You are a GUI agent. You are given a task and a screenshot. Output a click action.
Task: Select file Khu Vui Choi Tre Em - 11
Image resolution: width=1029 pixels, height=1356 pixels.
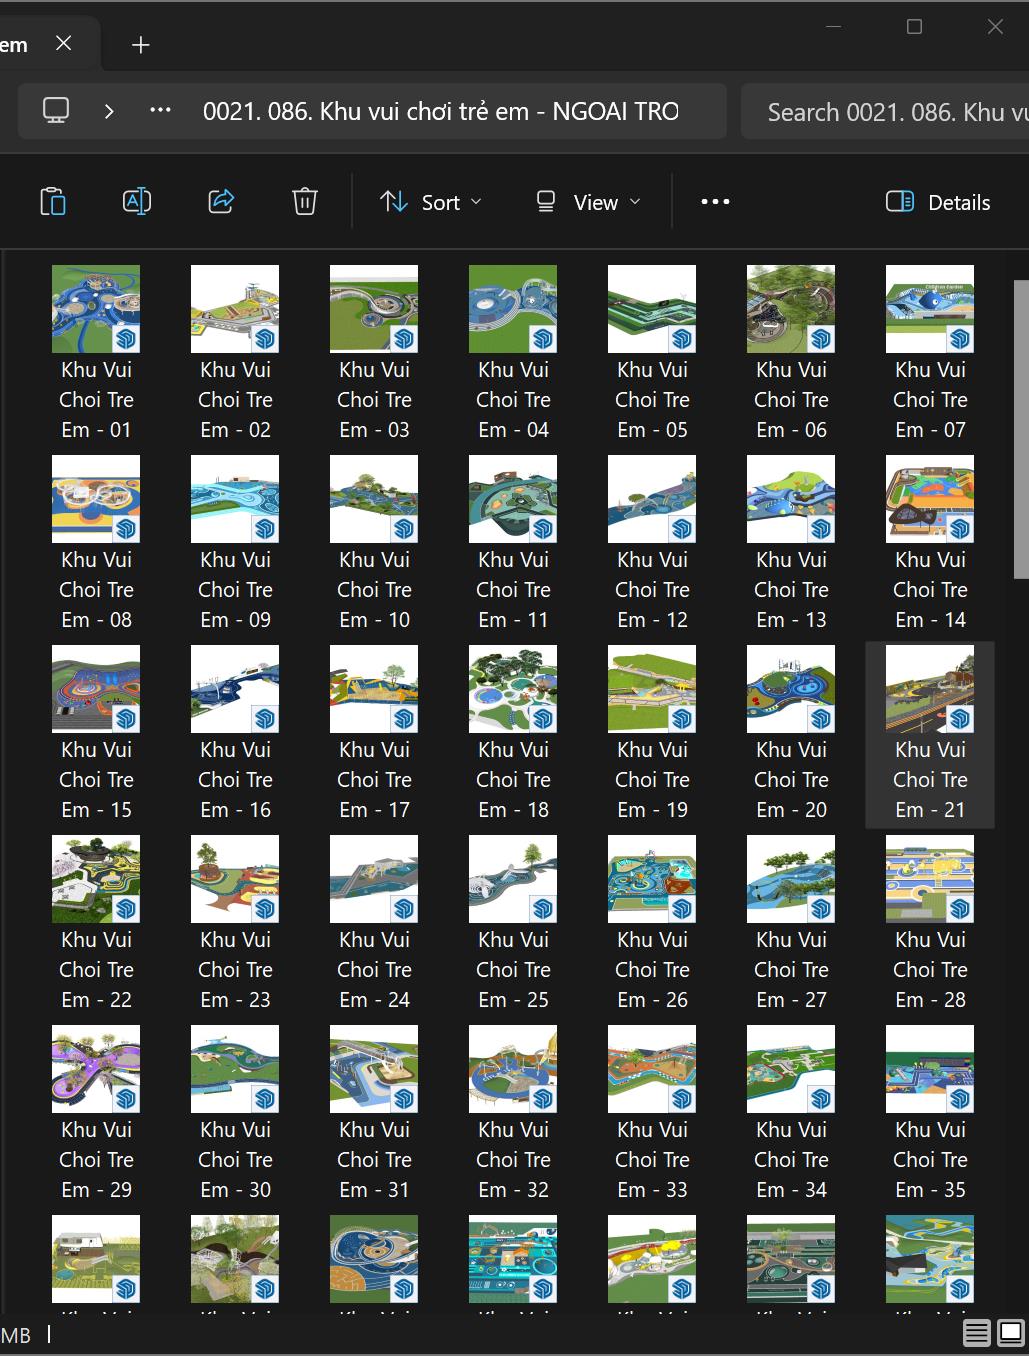(513, 542)
